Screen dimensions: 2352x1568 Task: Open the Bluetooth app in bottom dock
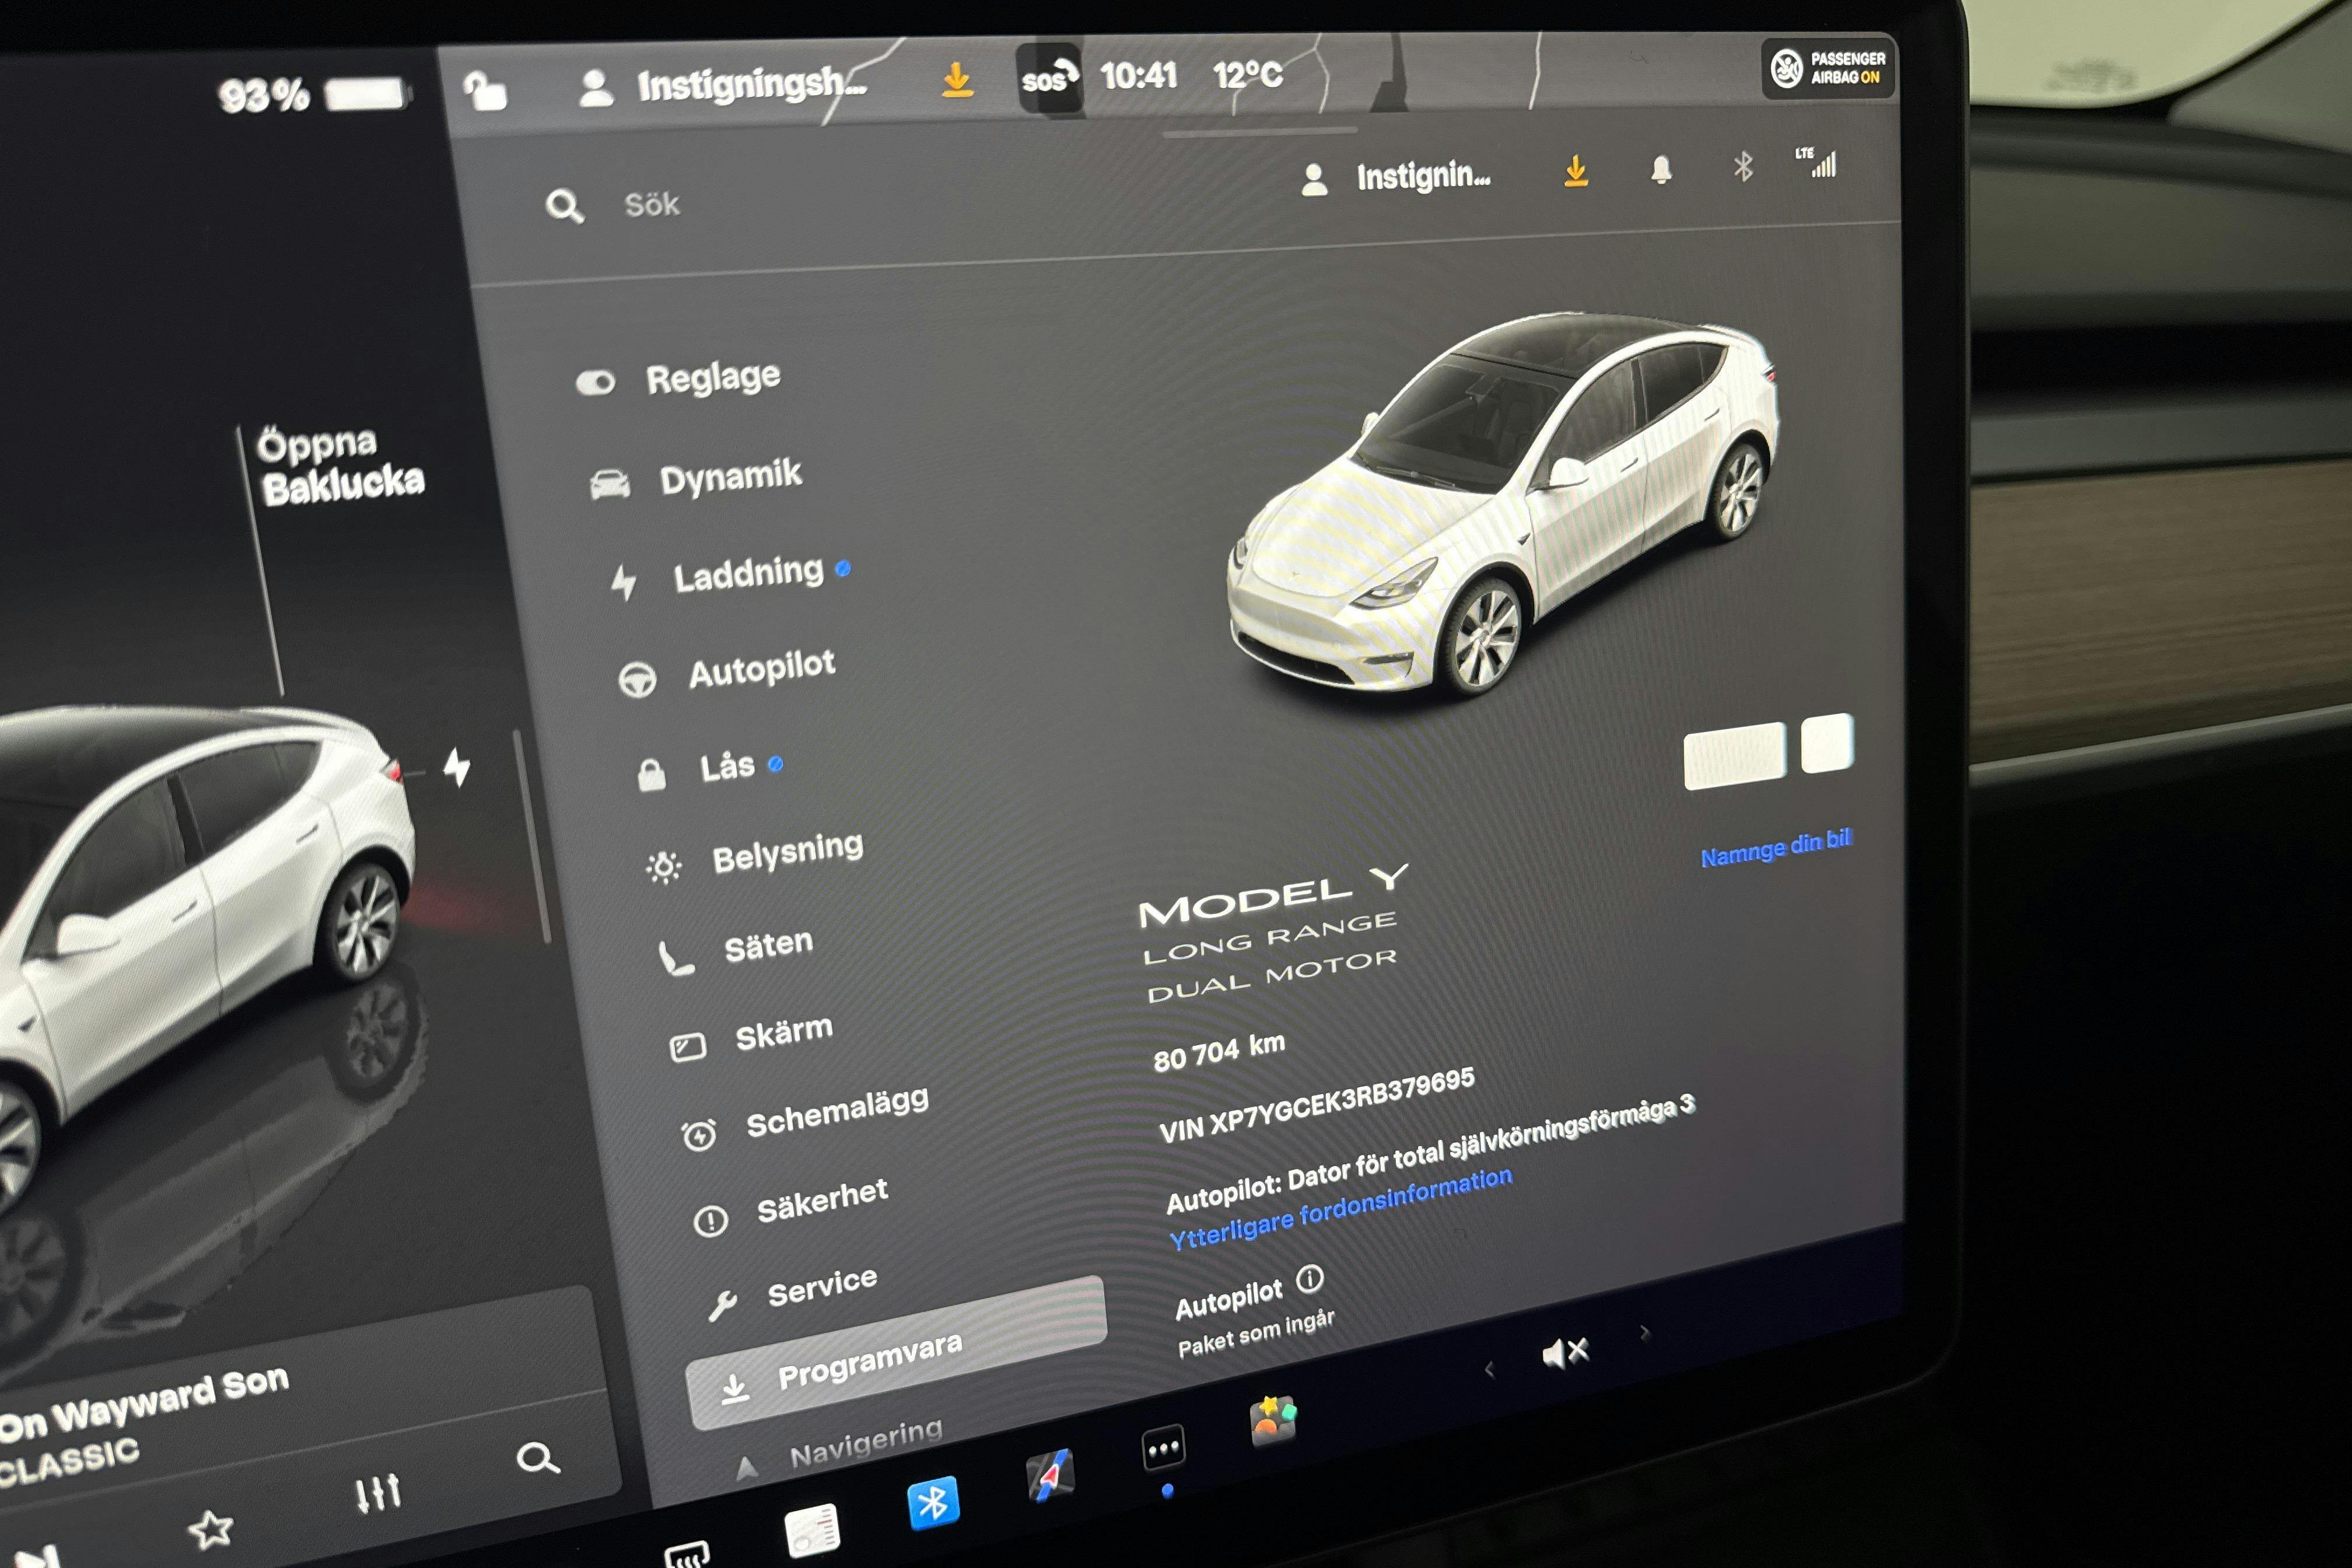[933, 1502]
